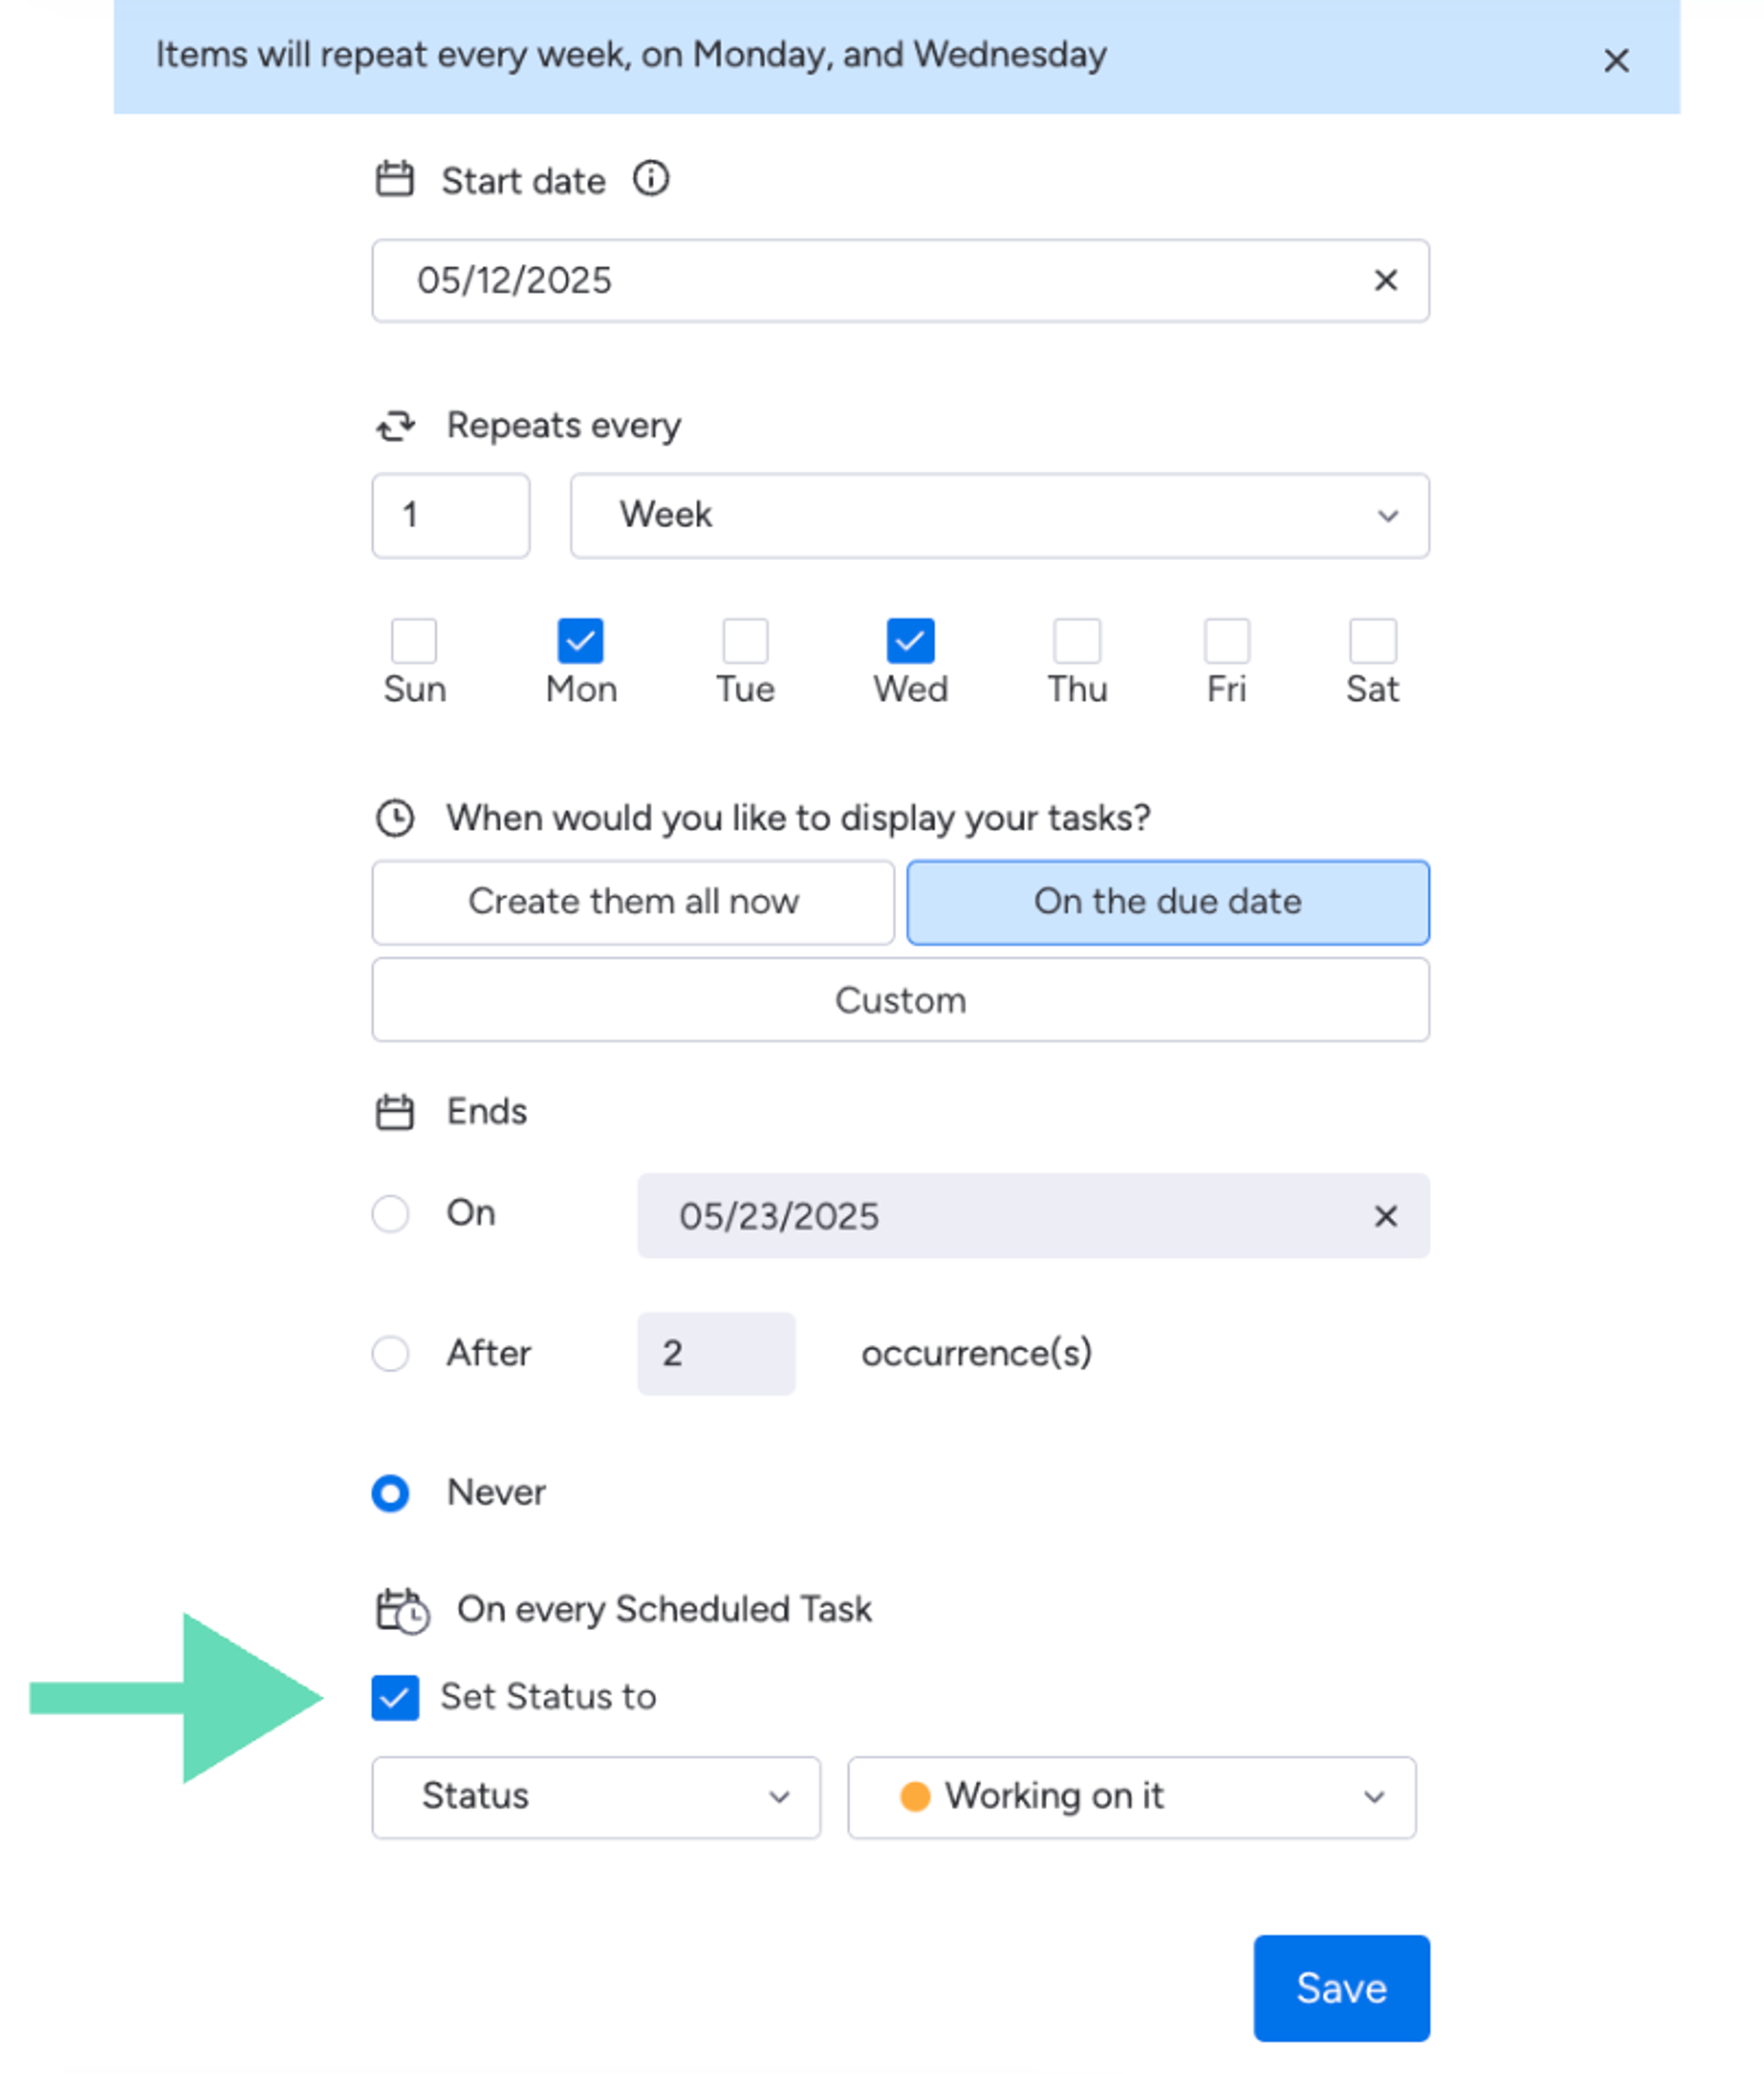Click the Save button
This screenshot has width=1764, height=2074.
[x=1341, y=1988]
